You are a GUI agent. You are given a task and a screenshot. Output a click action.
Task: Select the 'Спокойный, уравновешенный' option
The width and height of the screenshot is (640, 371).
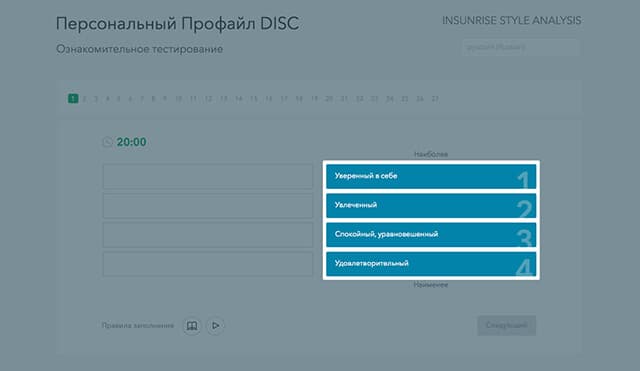pos(431,235)
